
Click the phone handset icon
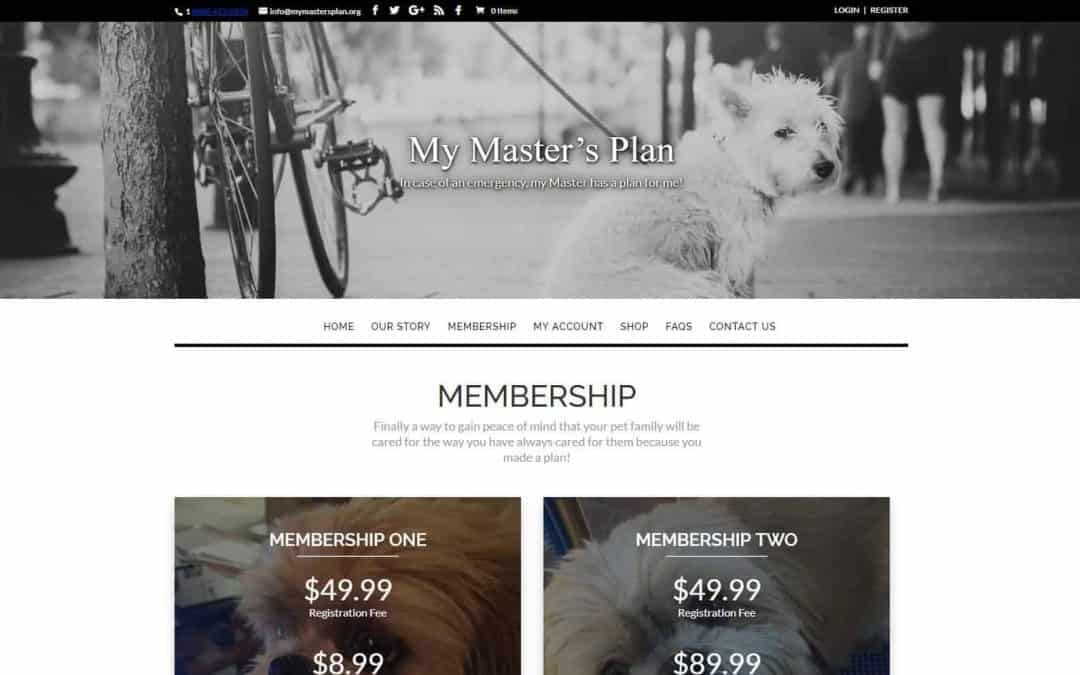[178, 12]
